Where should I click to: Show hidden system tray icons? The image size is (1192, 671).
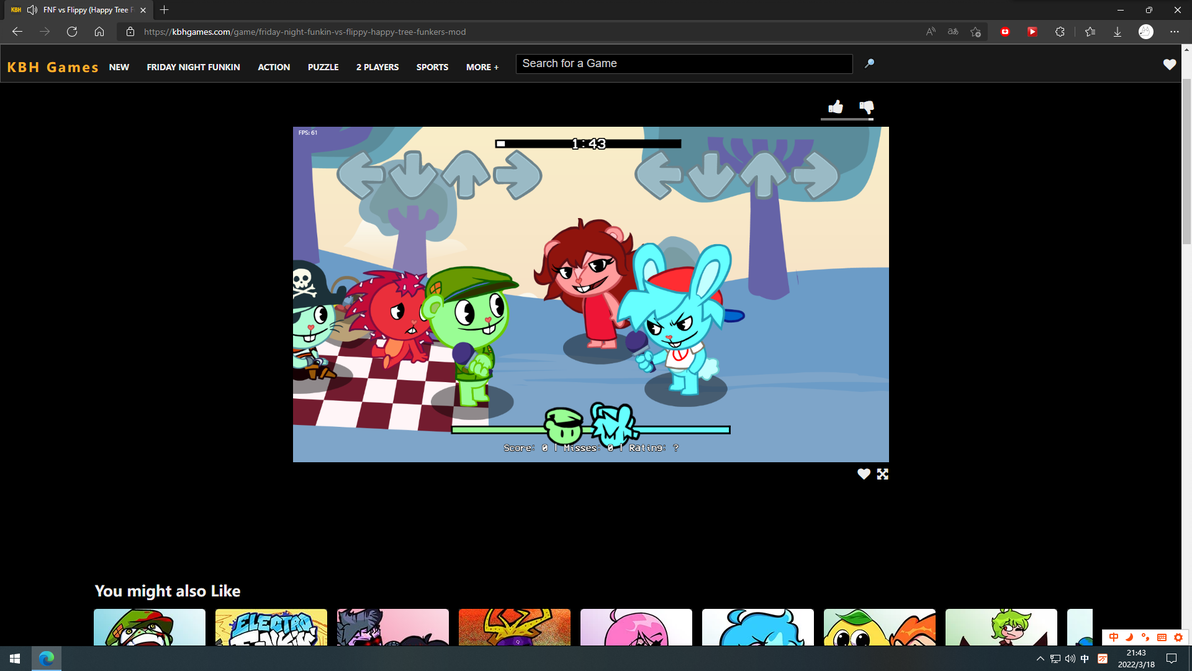click(1040, 659)
